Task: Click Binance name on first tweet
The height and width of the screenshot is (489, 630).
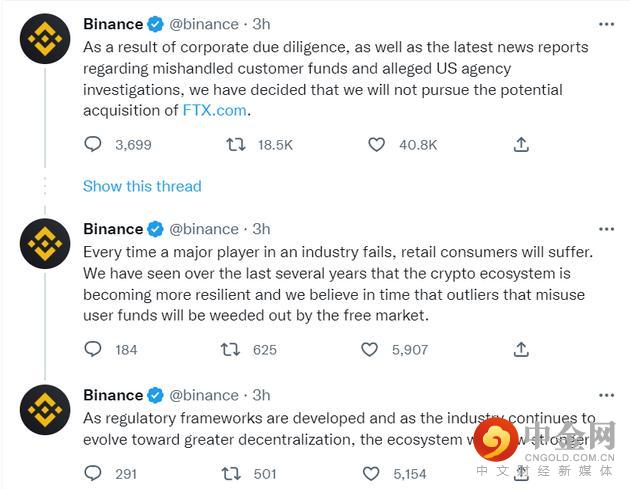Action: click(113, 24)
